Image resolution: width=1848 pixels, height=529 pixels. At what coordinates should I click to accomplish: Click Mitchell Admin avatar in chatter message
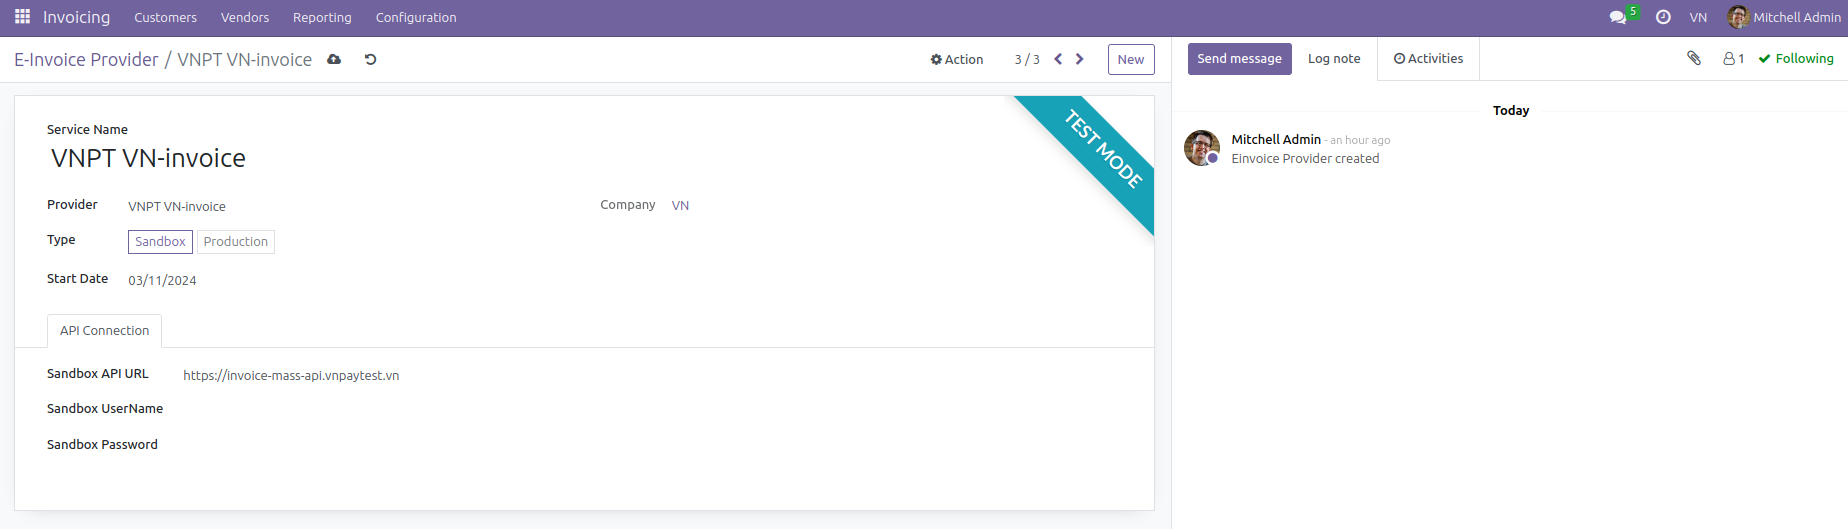coord(1202,148)
